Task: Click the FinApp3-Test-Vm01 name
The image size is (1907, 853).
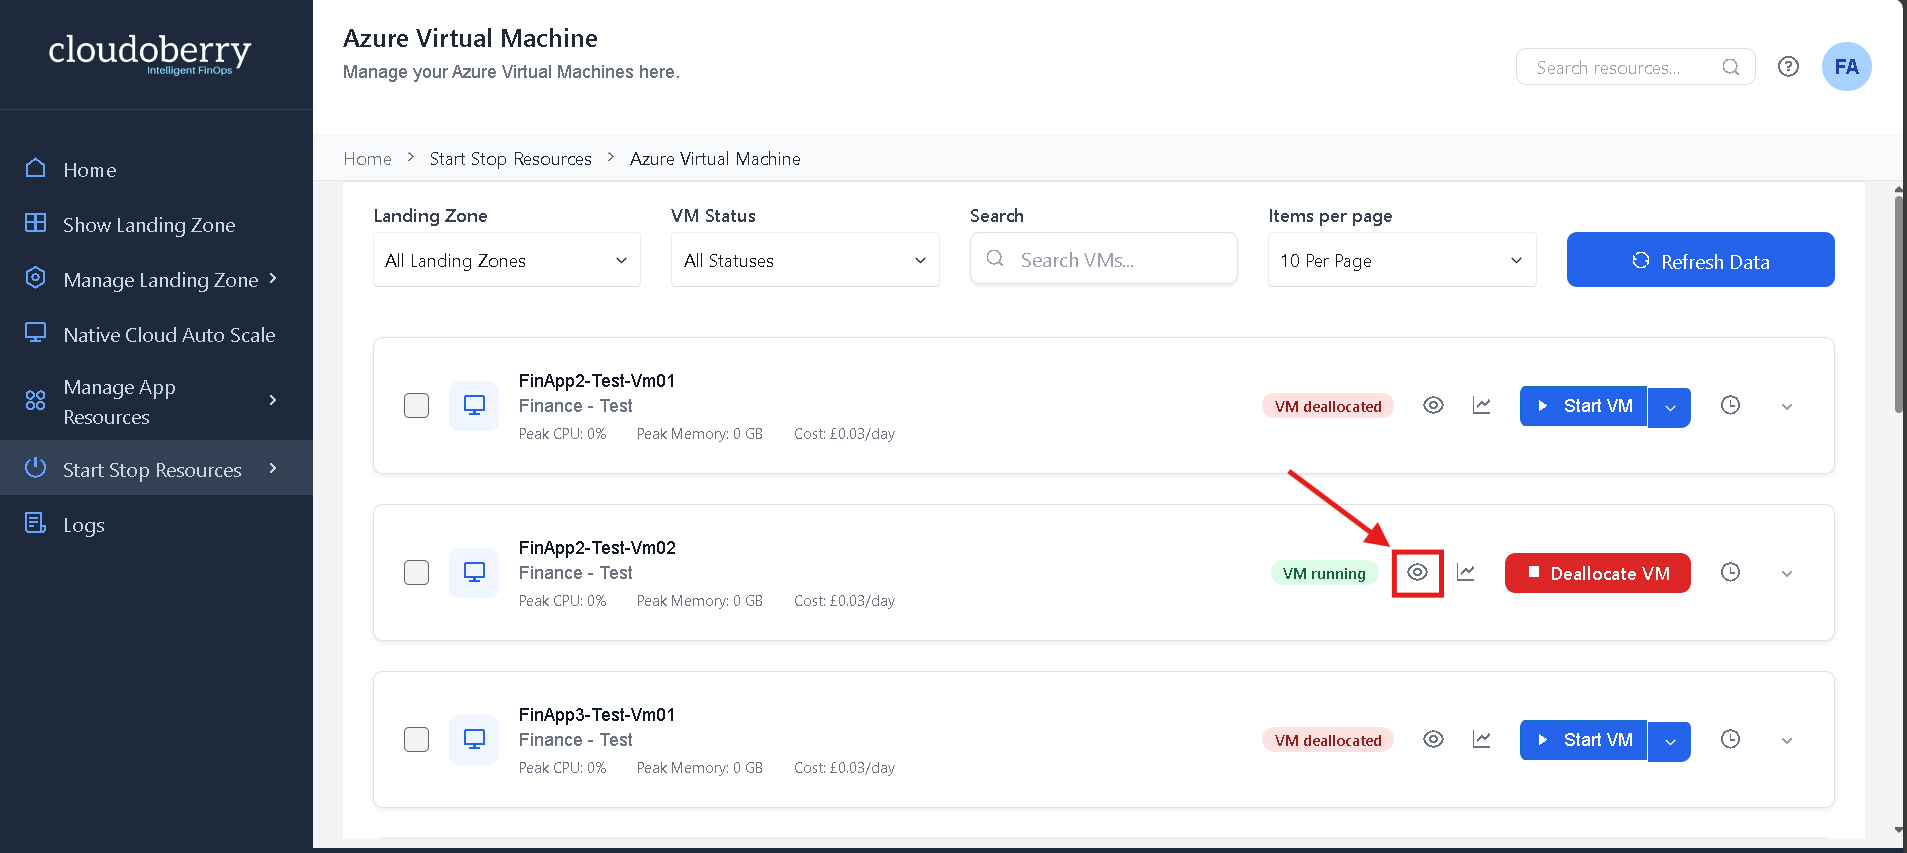Action: (597, 714)
